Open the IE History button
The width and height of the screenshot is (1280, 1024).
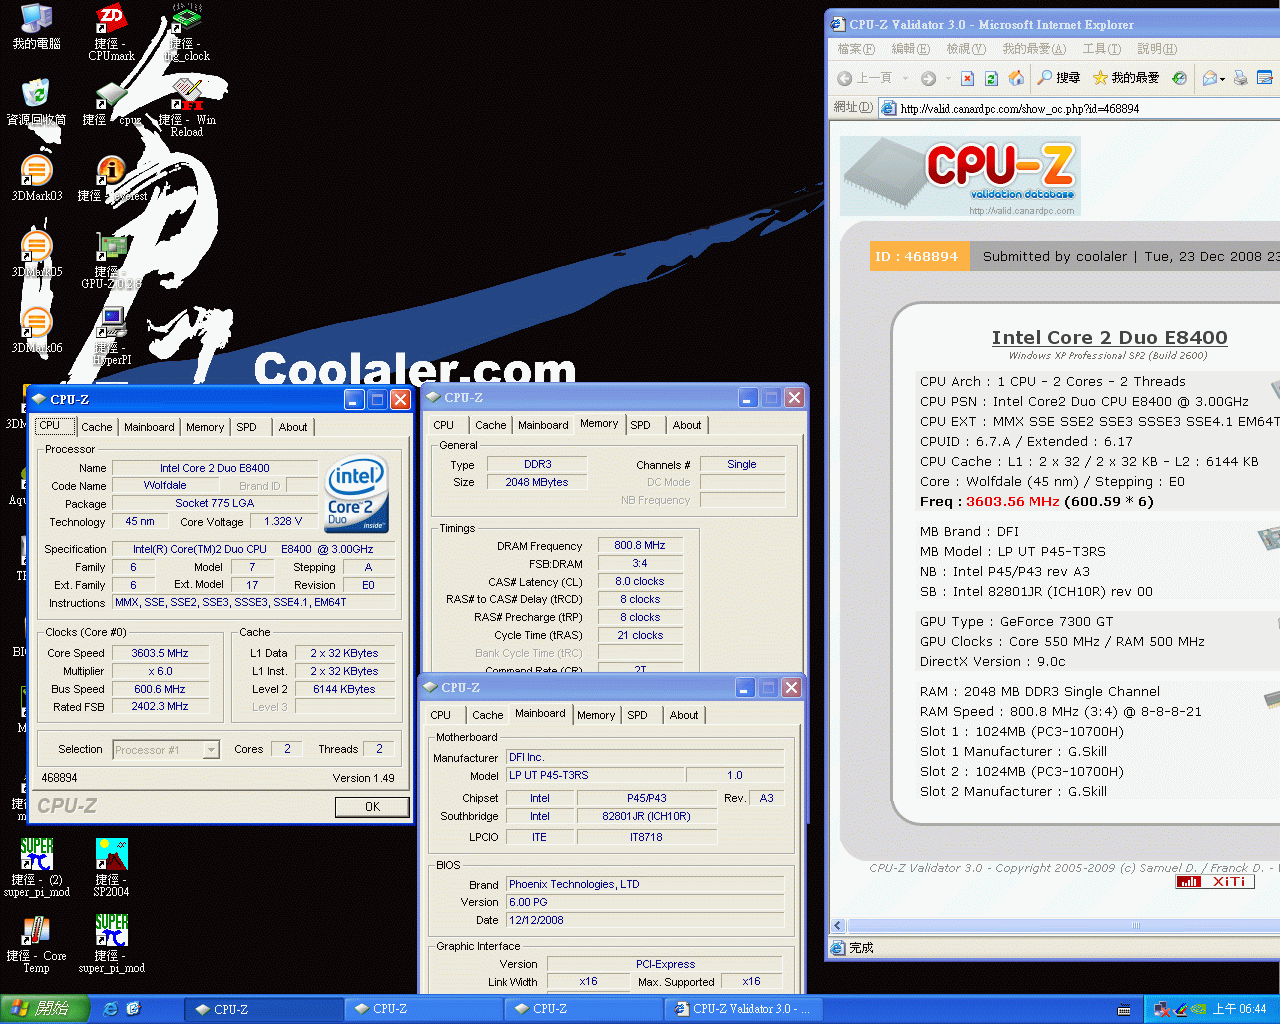click(x=1180, y=78)
